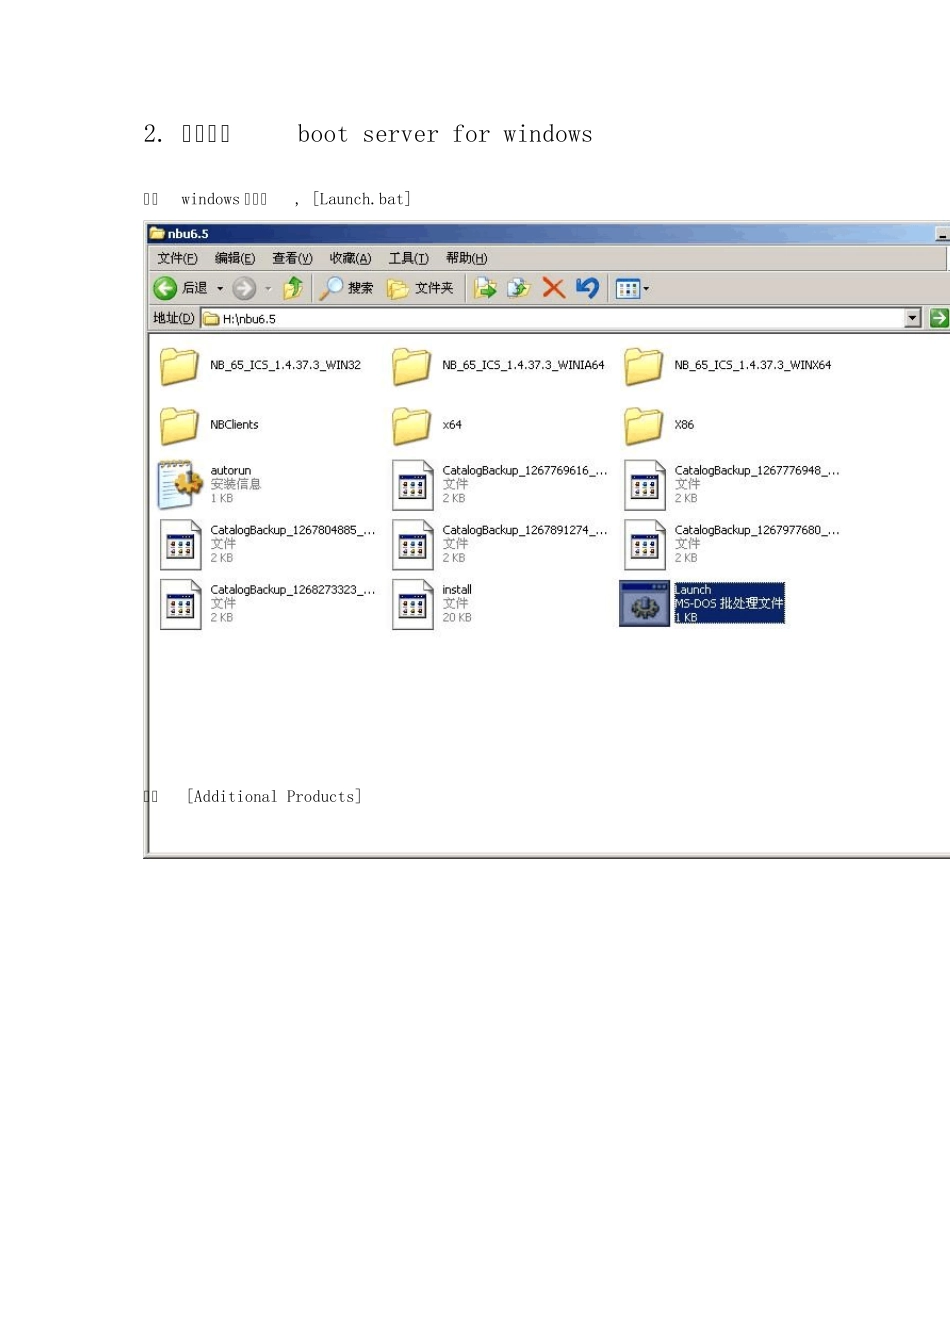Select the CatalogBackup_1267769616 file

(499, 484)
